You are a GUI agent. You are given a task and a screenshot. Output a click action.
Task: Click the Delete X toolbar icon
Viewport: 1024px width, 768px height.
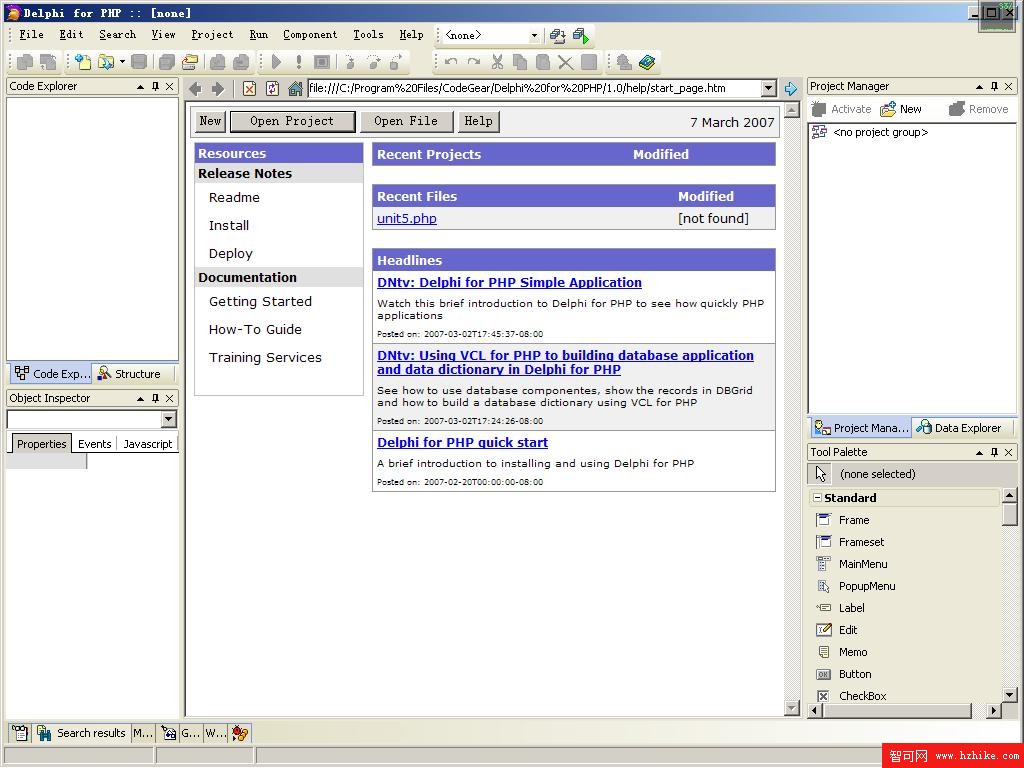click(566, 62)
